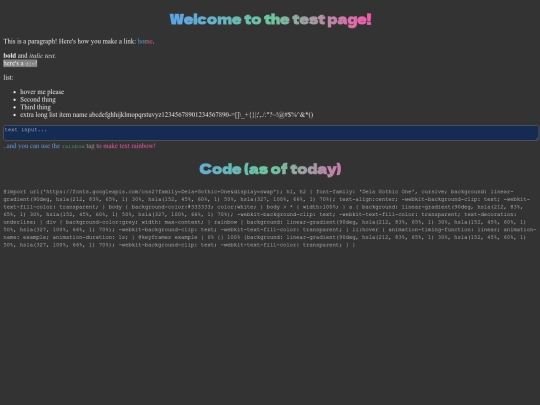This screenshot has height=405, width=540.
Task: Click "make text rainbow!" pink text
Action: tap(129, 146)
